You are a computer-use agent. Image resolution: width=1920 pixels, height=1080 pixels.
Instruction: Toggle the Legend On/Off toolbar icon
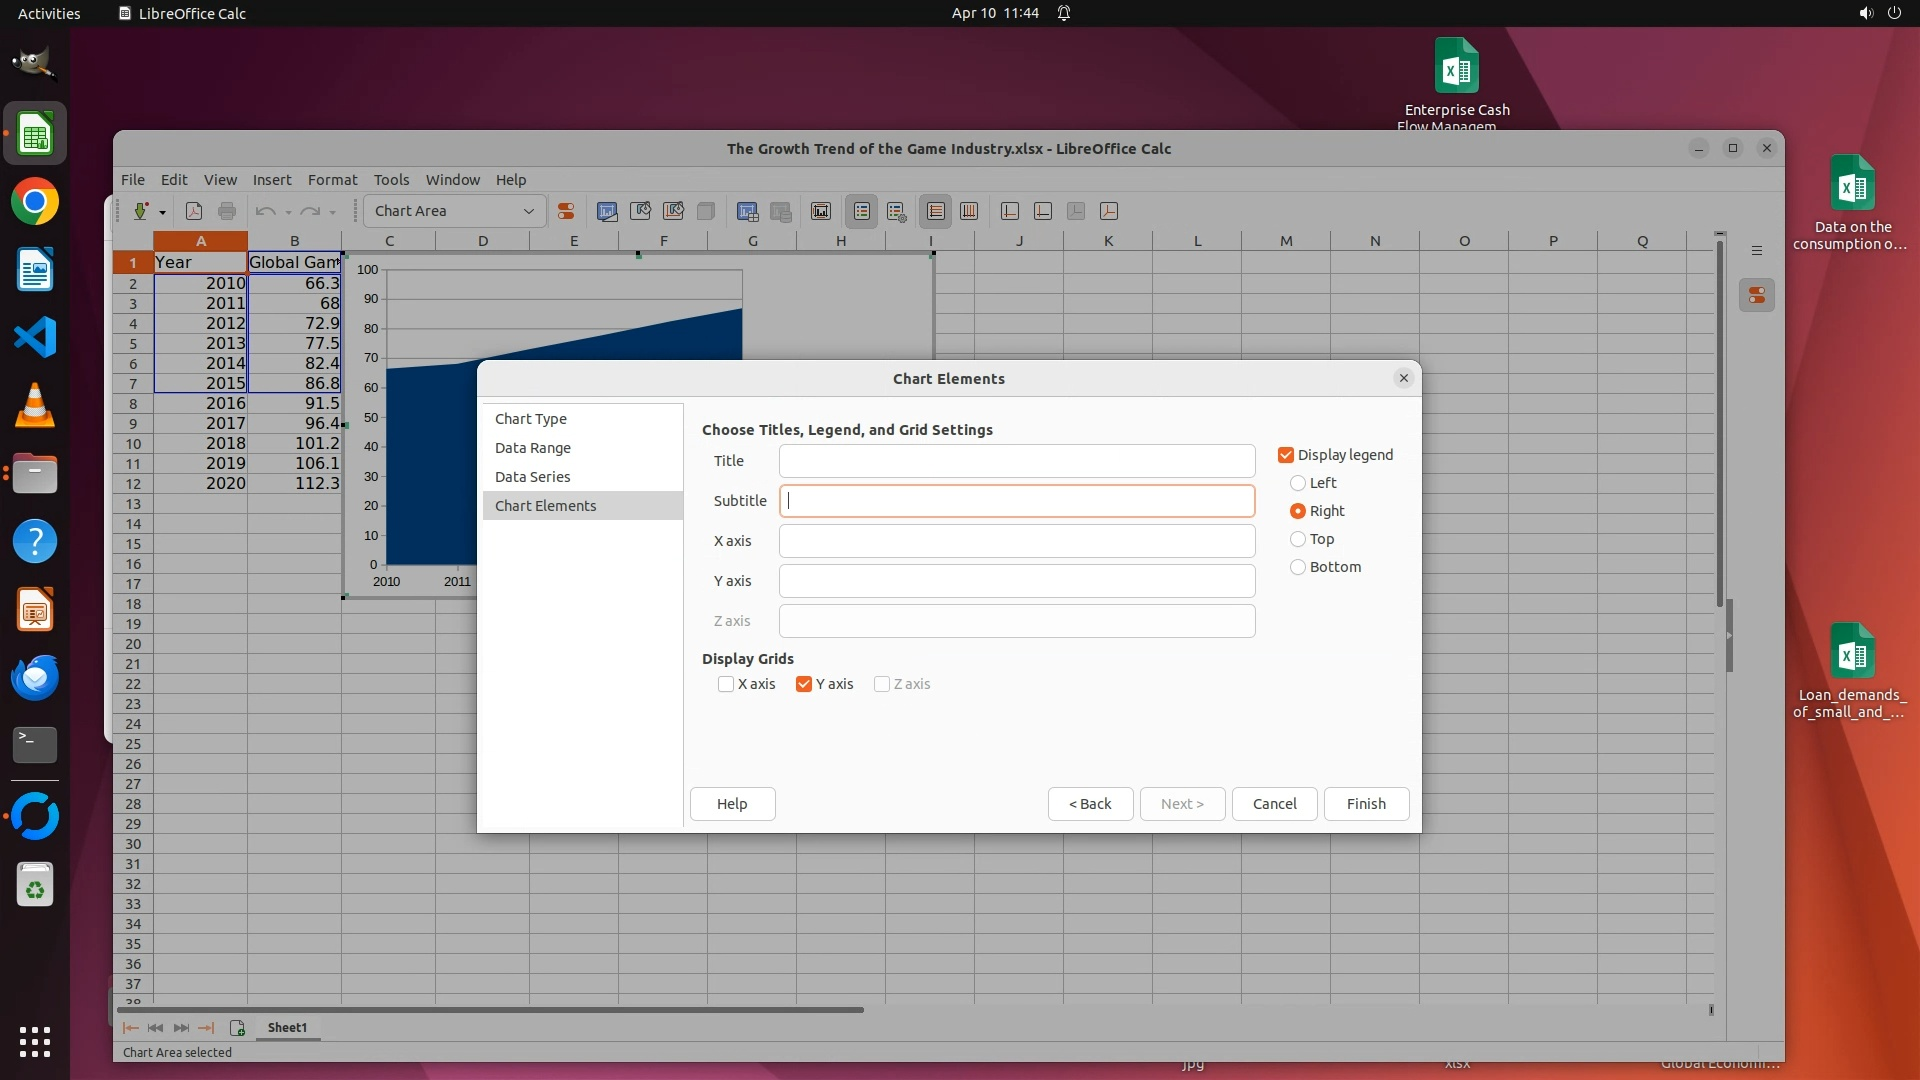tap(862, 211)
